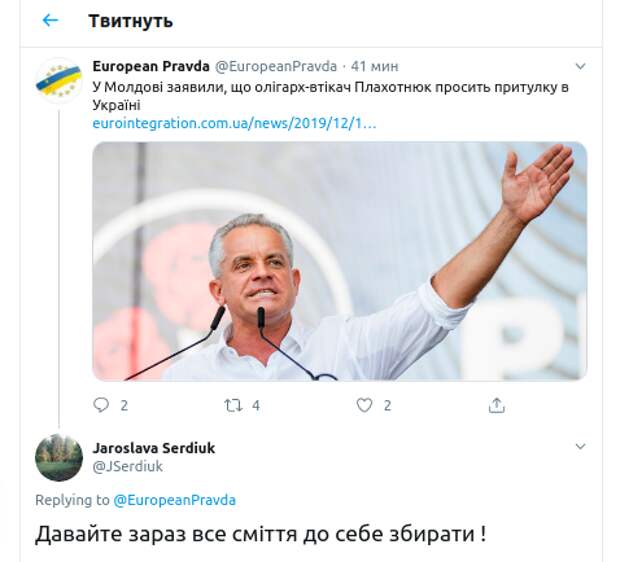Click the reply speech bubble icon
The height and width of the screenshot is (562, 620).
point(101,405)
